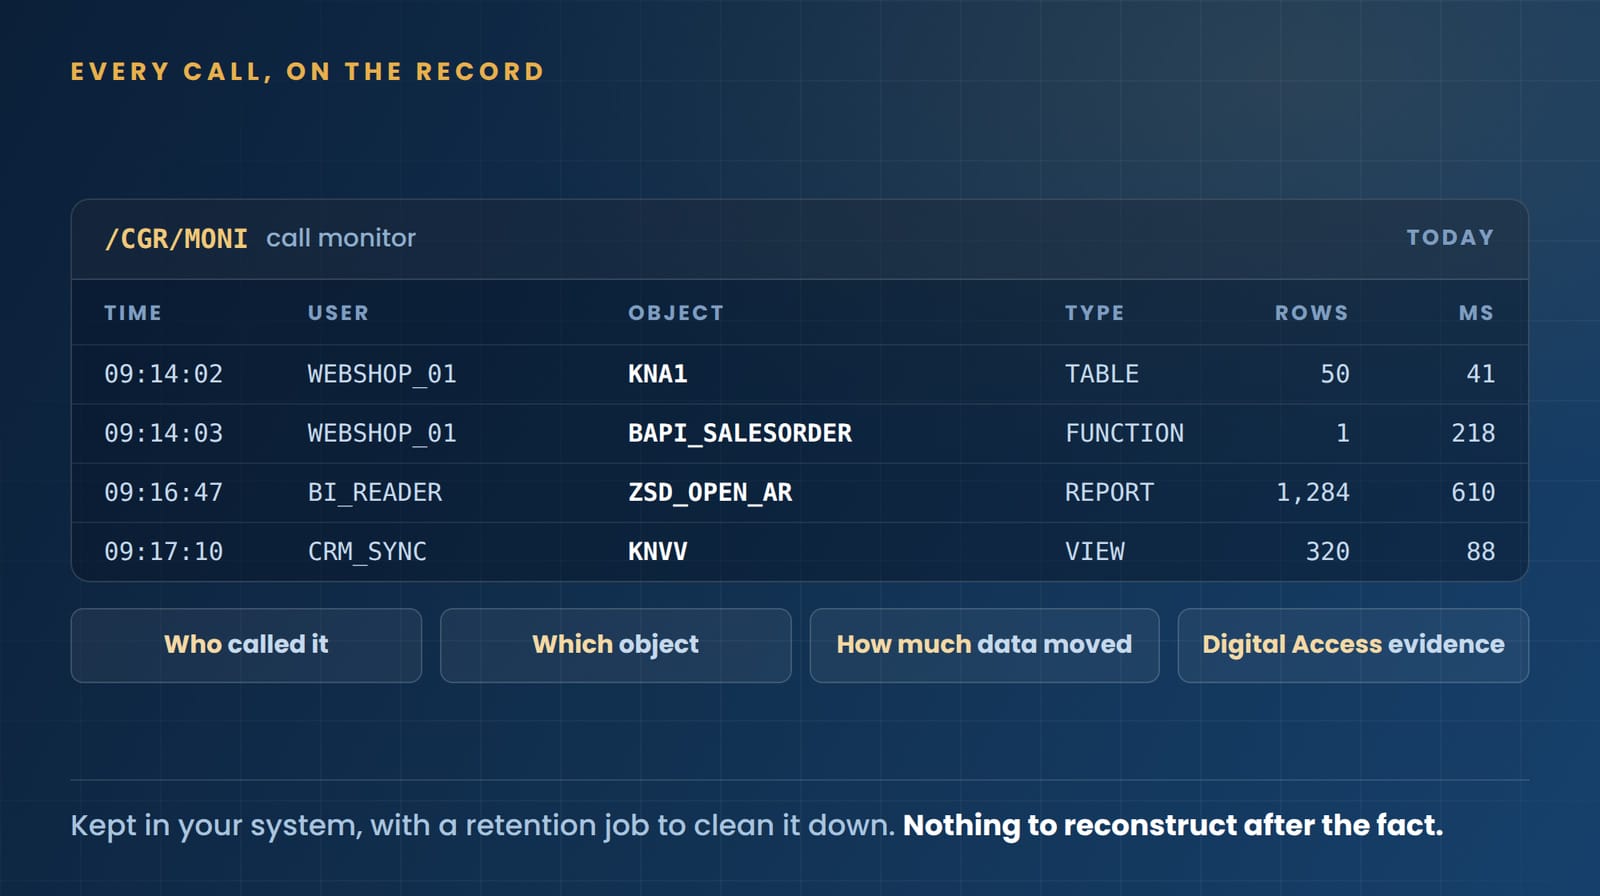The height and width of the screenshot is (896, 1600).
Task: Click rows value 50 for KNA1
Action: [1335, 374]
